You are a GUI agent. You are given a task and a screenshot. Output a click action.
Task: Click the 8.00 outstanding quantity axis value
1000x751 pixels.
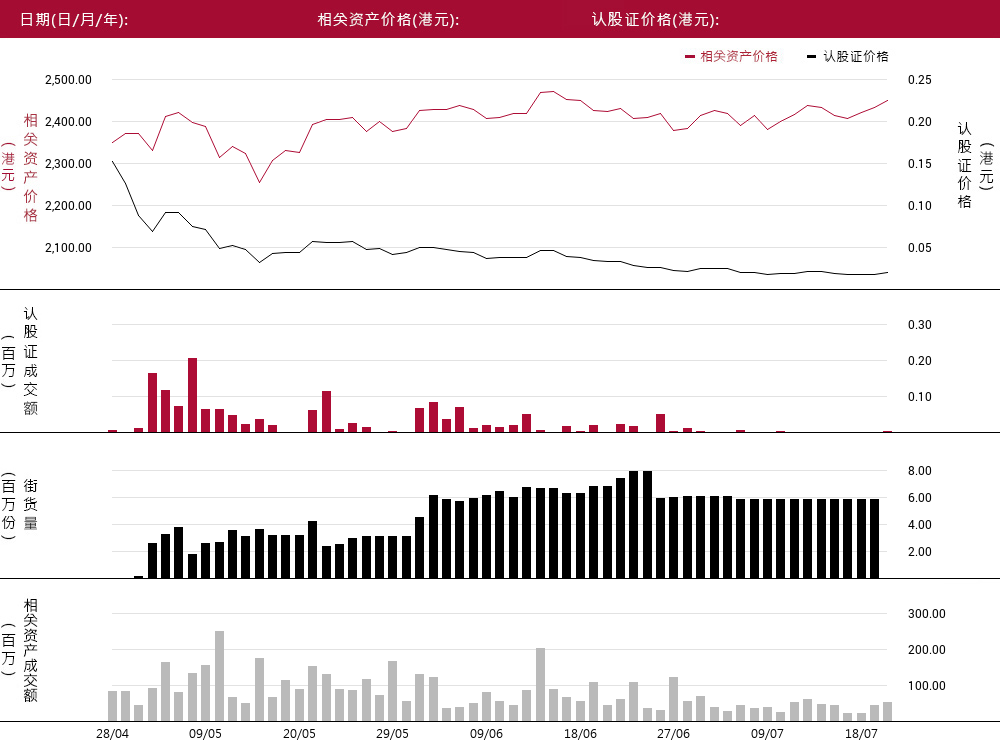[x=920, y=471]
